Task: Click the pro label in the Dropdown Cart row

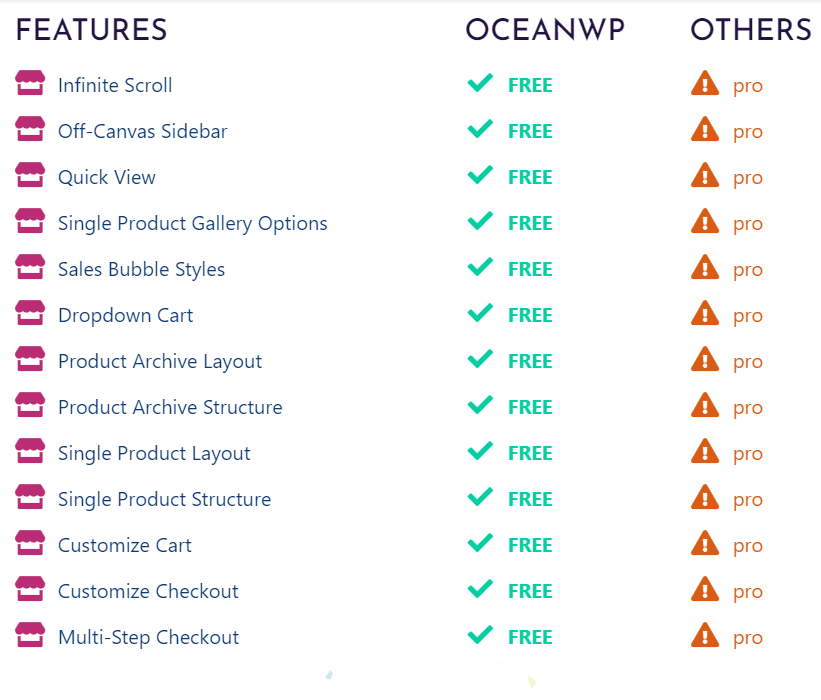Action: [748, 316]
